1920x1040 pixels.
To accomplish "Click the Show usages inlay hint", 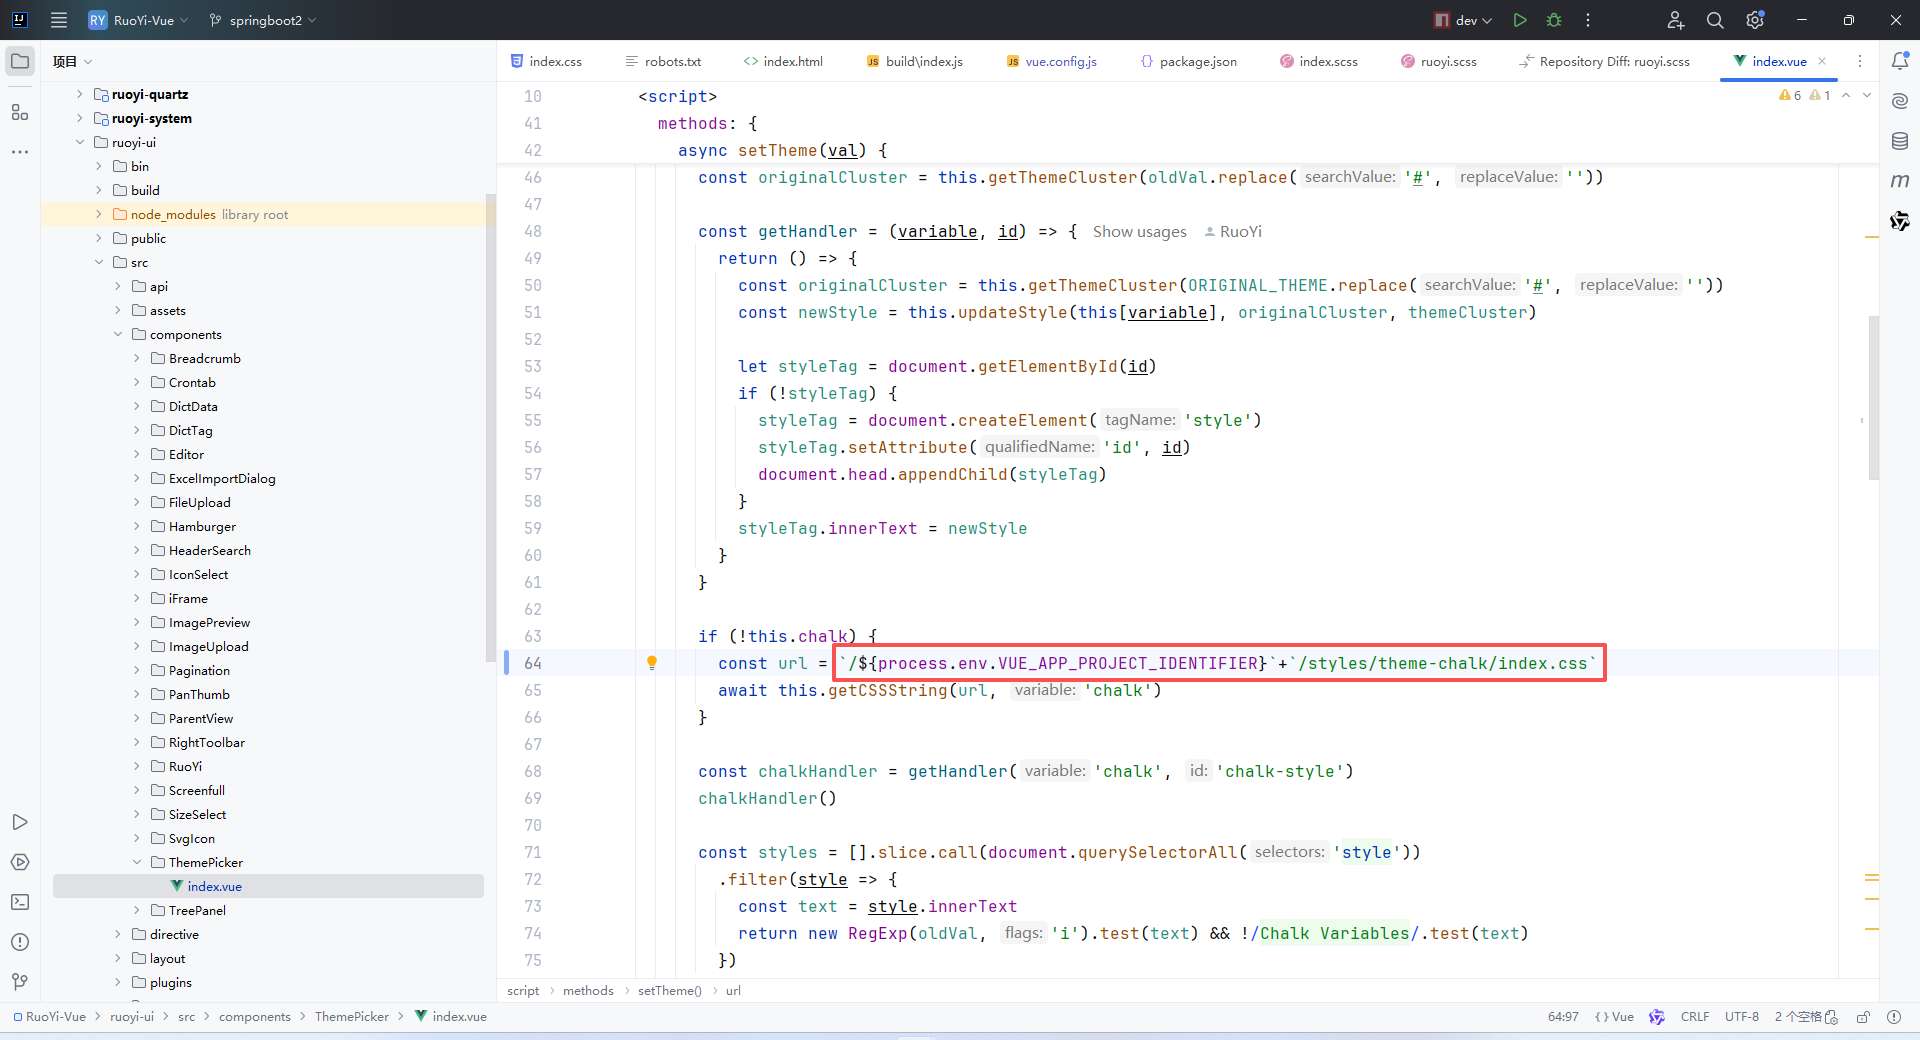I will click(1139, 232).
